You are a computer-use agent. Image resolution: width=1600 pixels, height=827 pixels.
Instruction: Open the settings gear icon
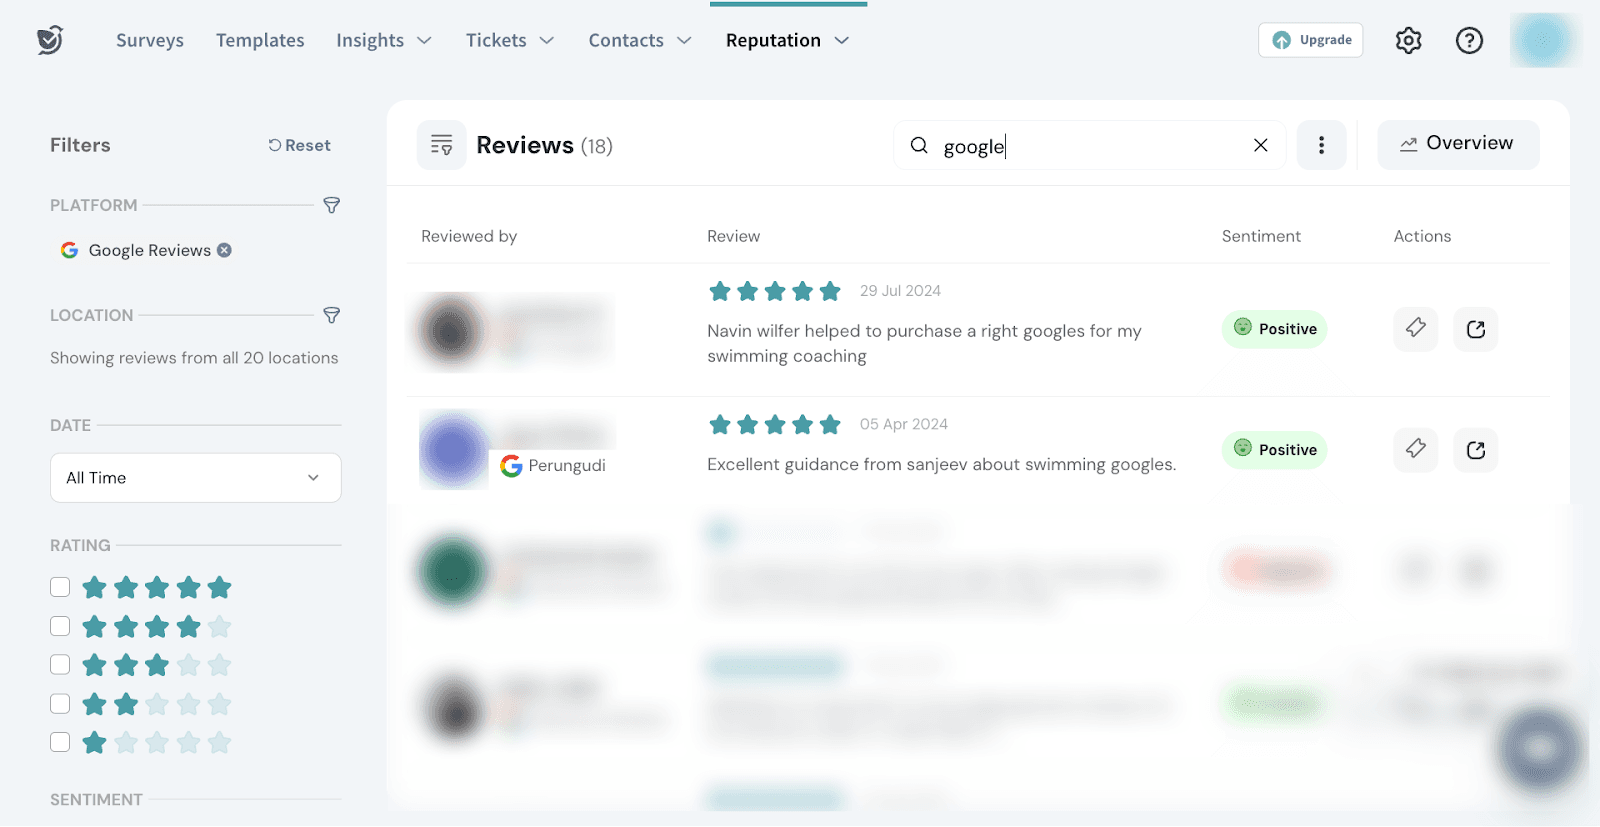coord(1408,41)
